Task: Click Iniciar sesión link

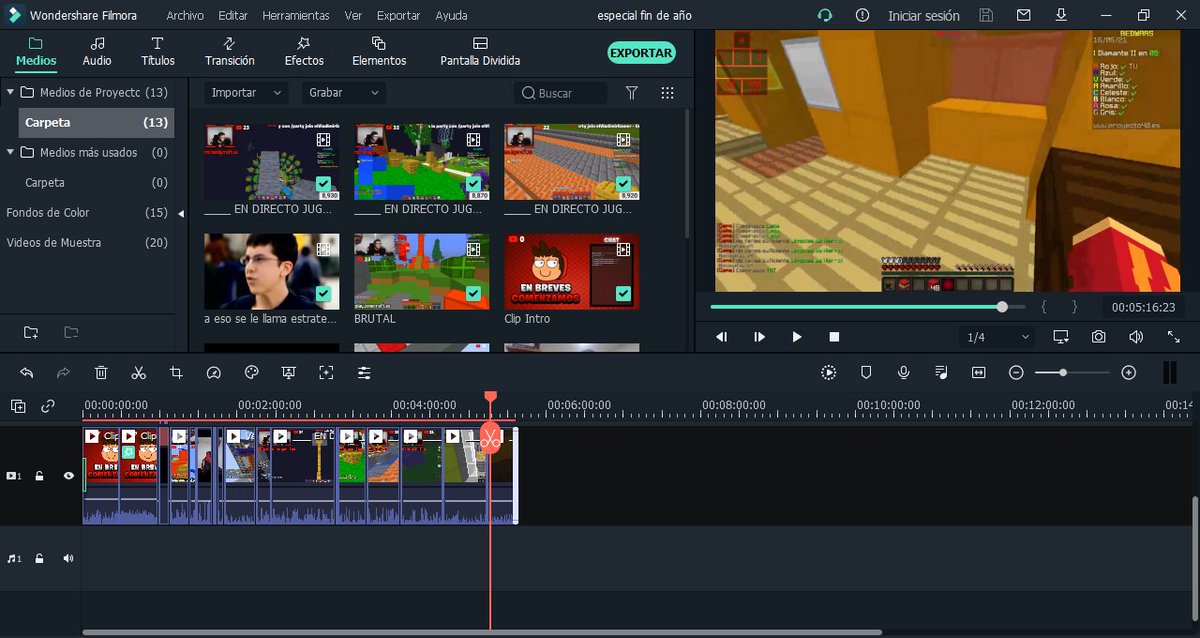Action: [924, 16]
